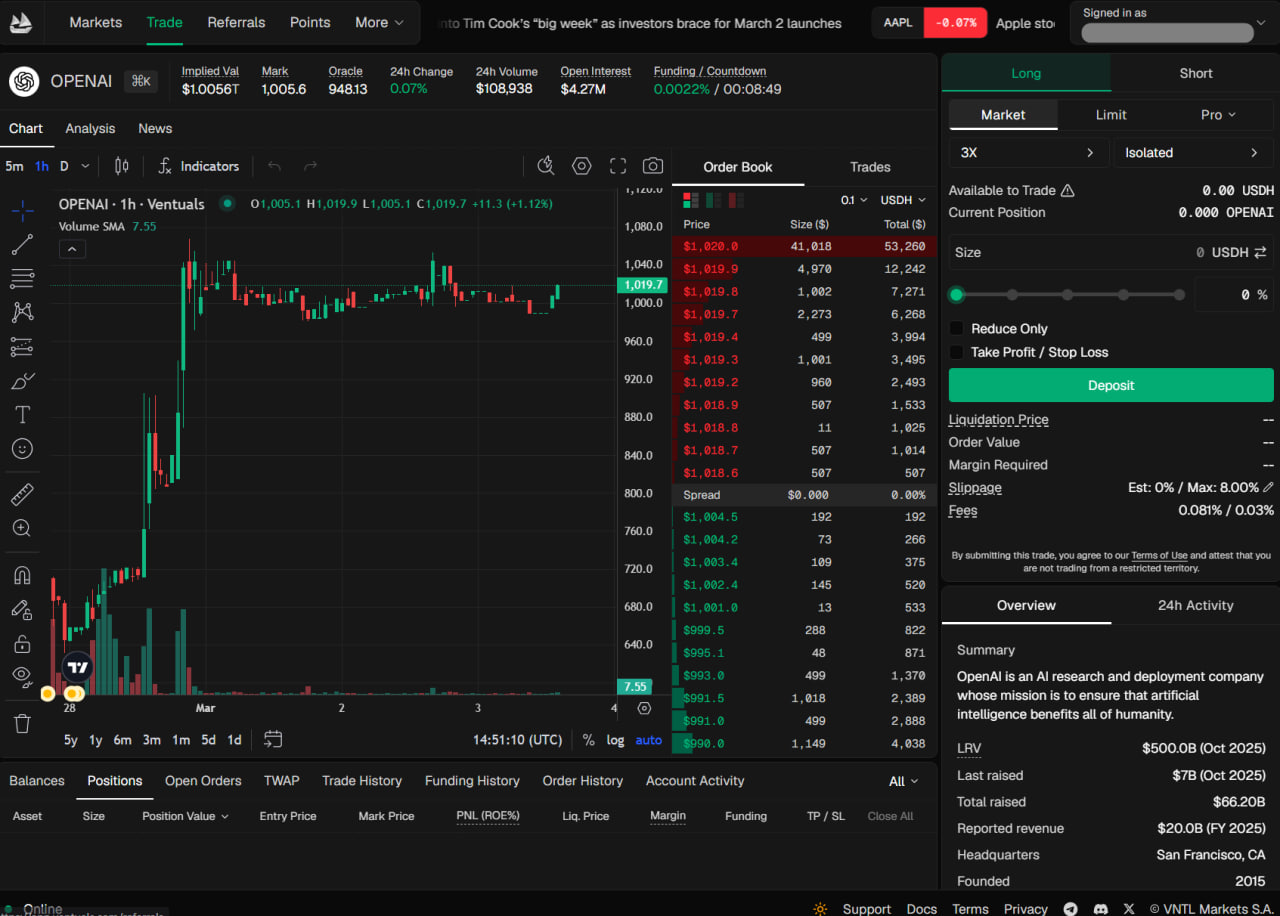The image size is (1280, 916).
Task: Open price scale settings gear below the axis
Action: [x=644, y=708]
